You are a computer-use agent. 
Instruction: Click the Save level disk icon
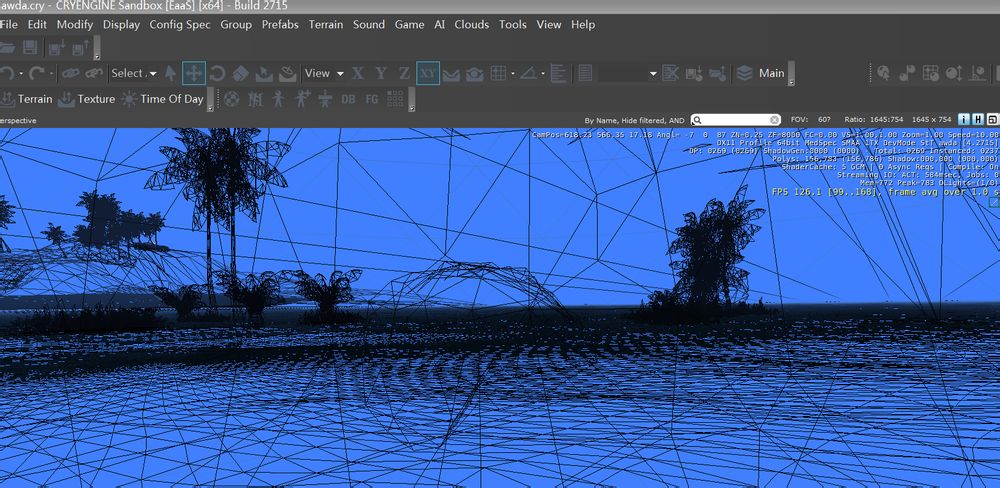click(30, 47)
